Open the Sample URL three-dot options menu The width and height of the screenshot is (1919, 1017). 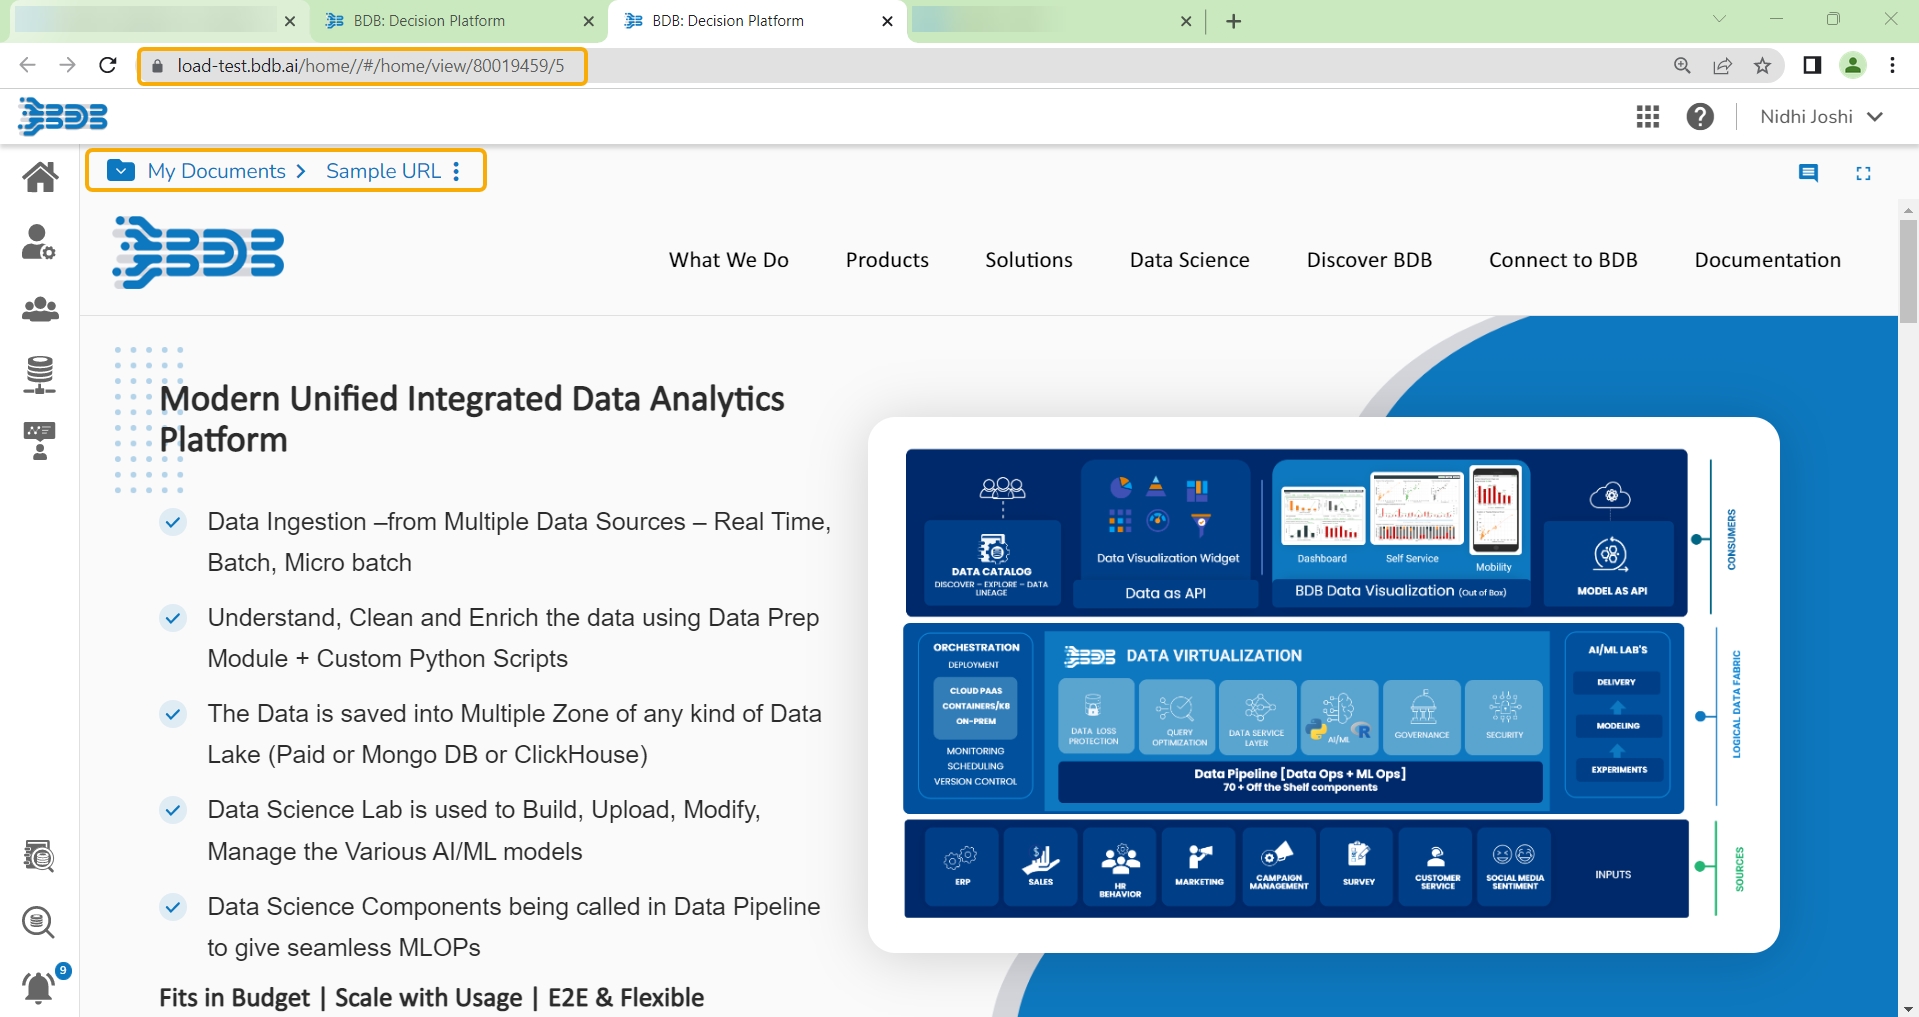[456, 171]
